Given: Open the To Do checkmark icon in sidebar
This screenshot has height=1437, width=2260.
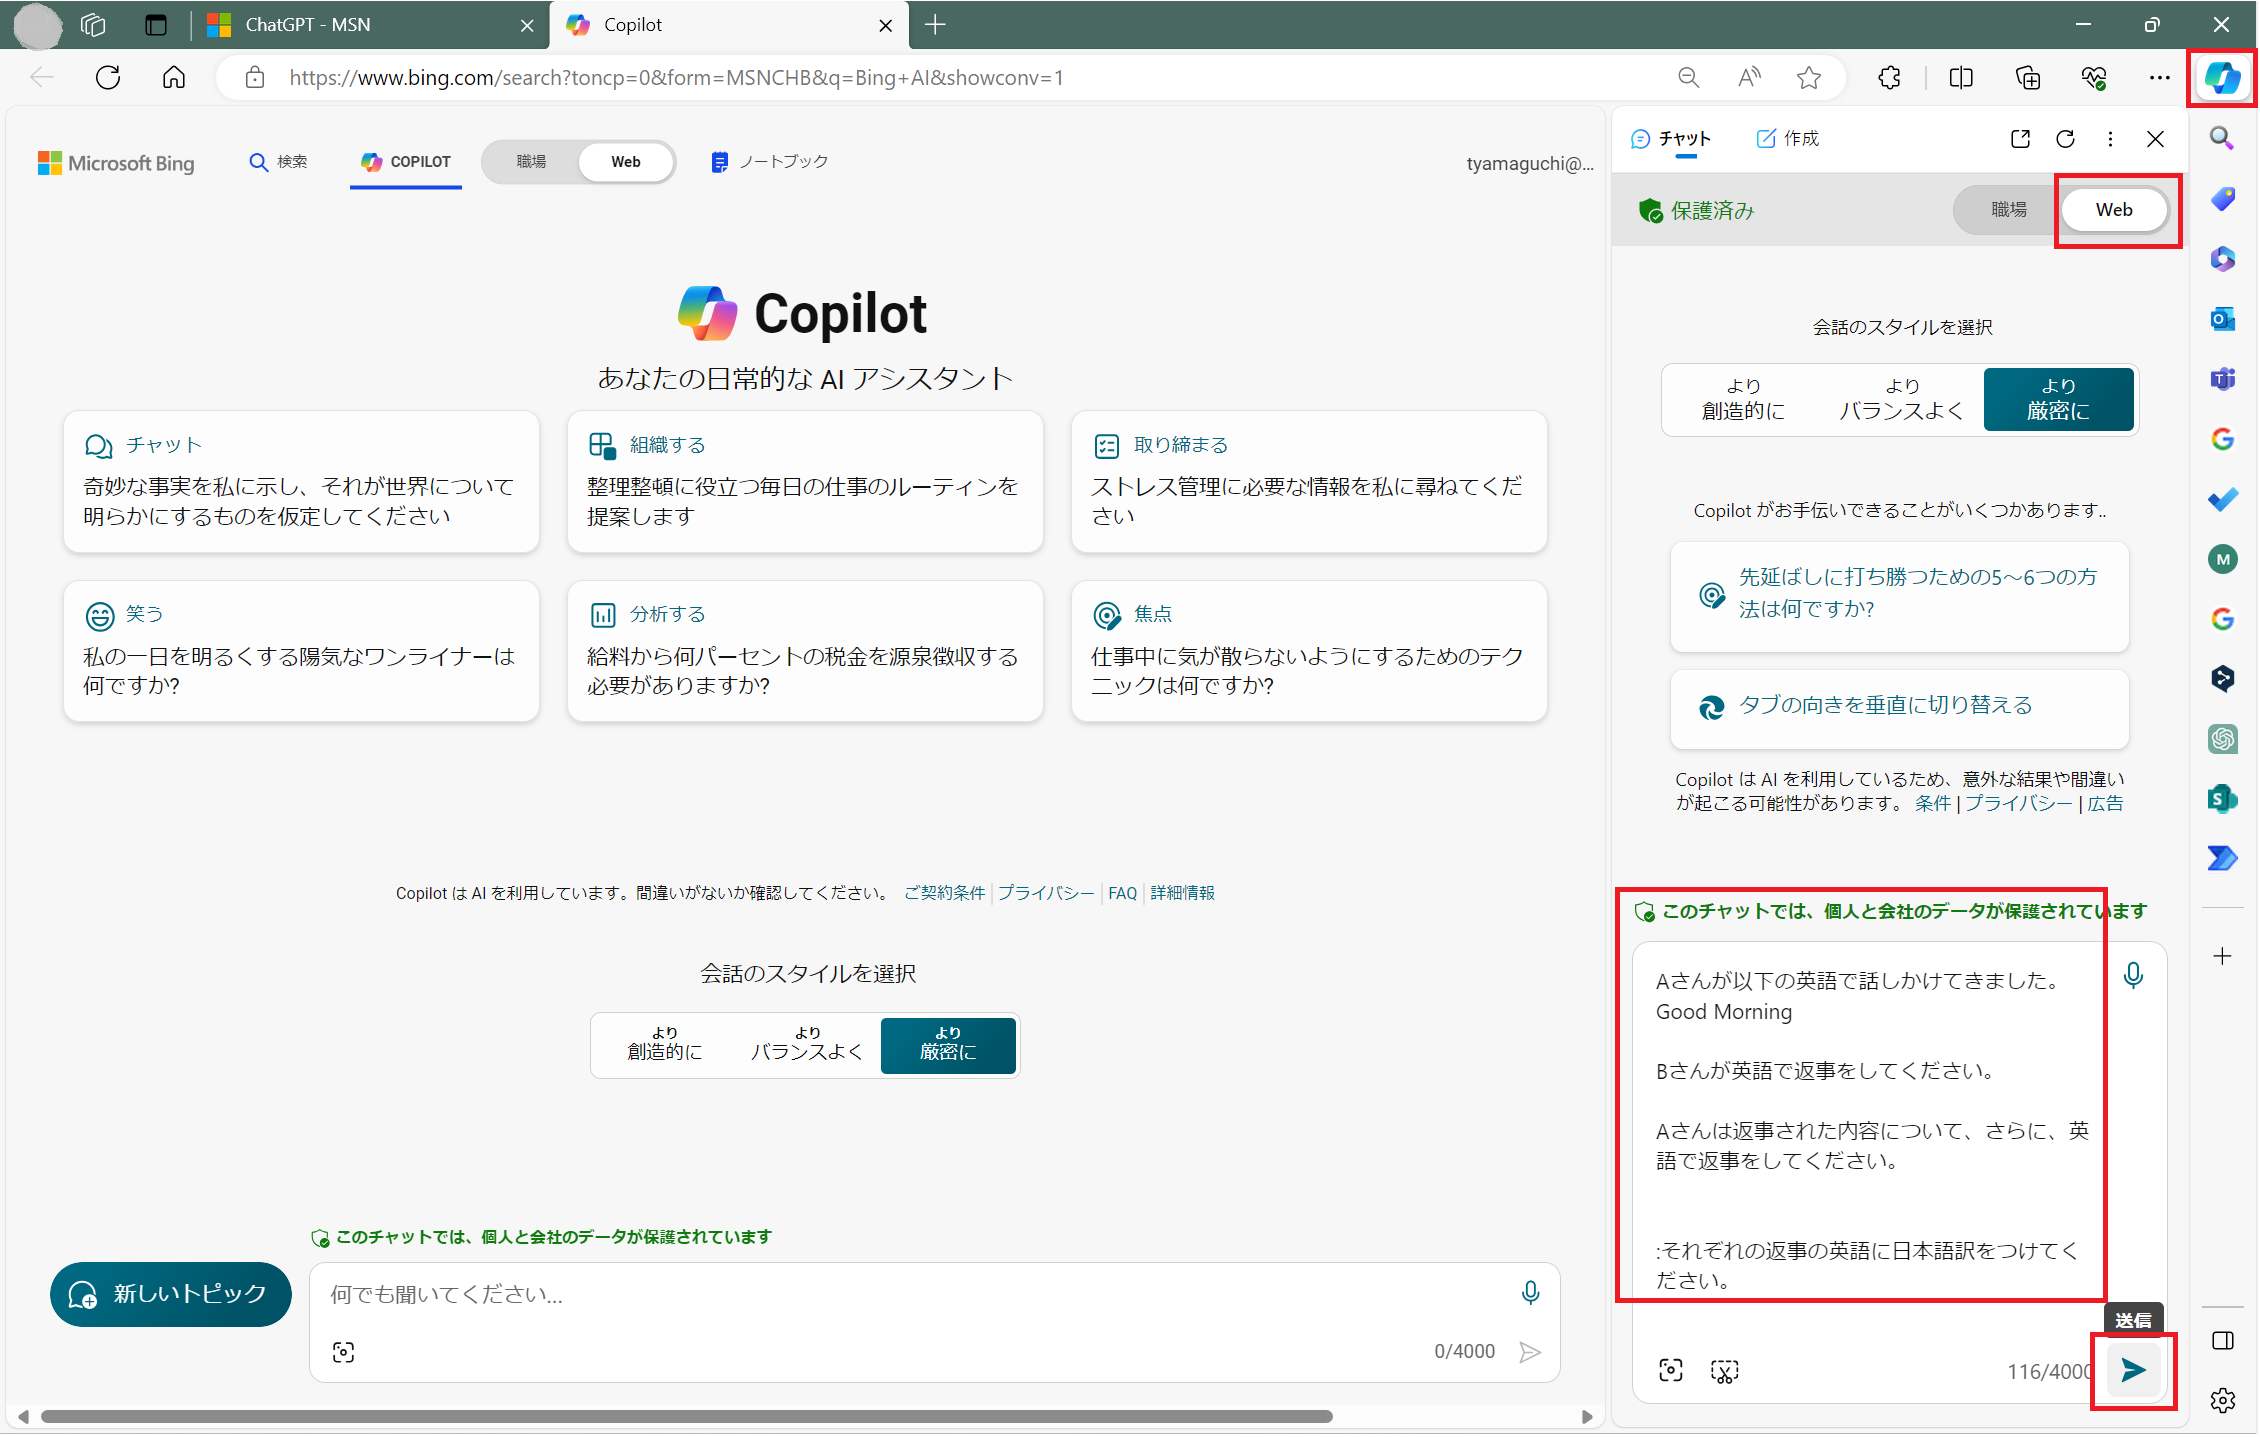Looking at the screenshot, I should (x=2222, y=498).
